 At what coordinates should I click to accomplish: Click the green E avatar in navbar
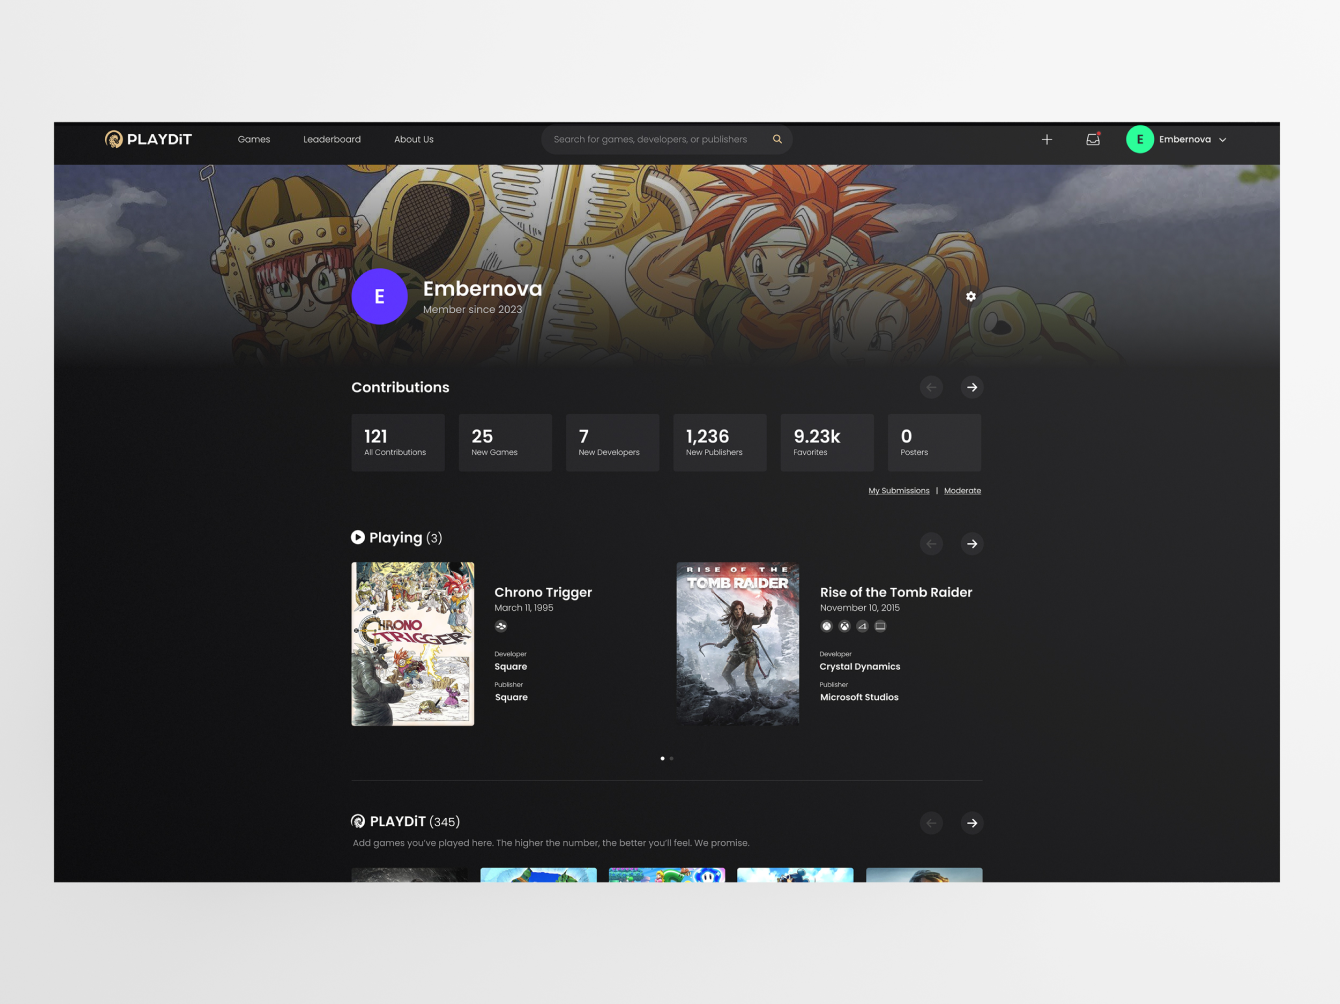click(1140, 139)
